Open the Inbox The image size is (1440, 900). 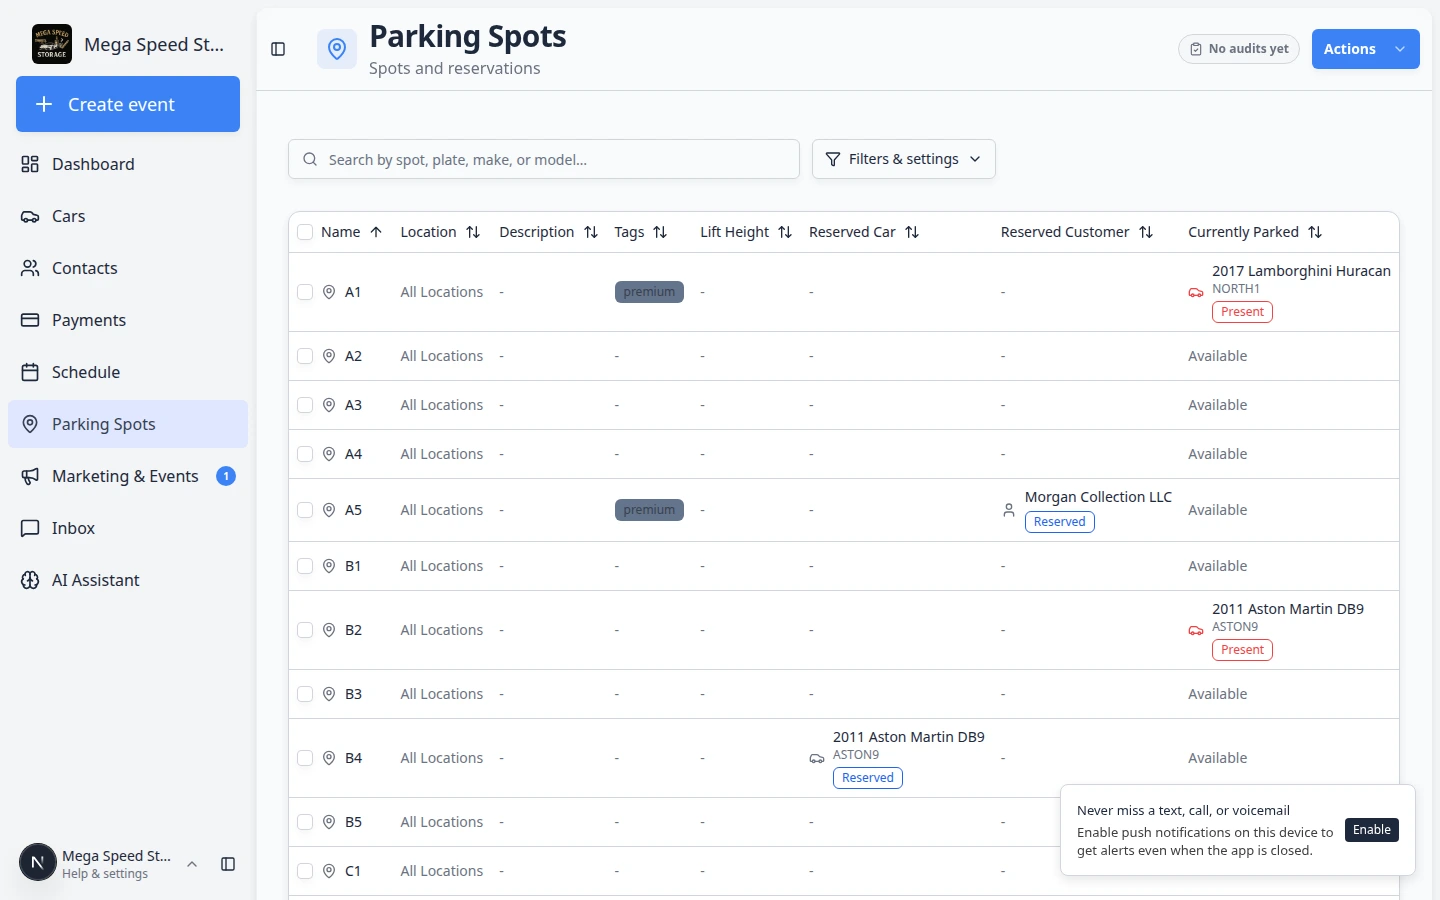[128, 528]
